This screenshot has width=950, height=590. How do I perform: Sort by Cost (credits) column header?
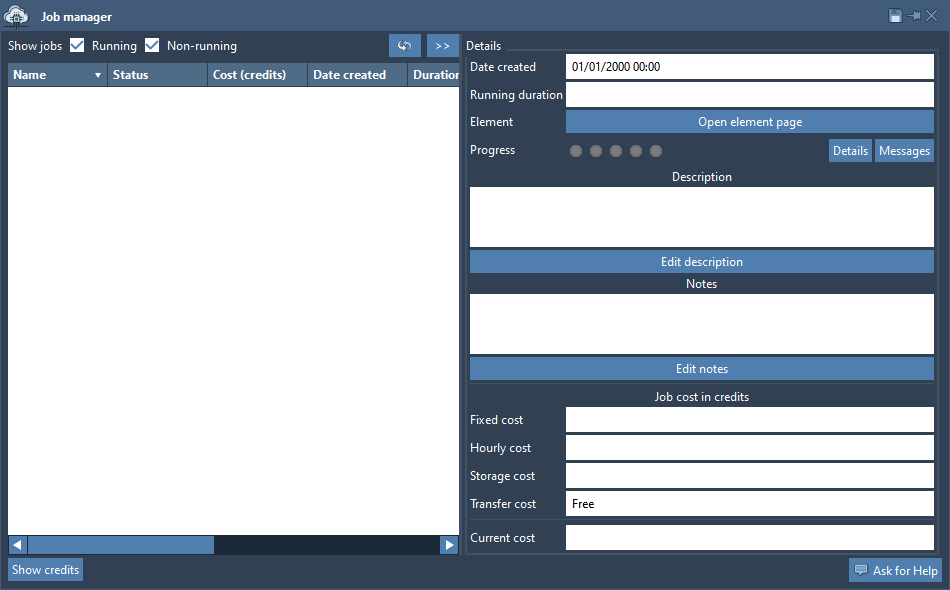click(x=257, y=75)
